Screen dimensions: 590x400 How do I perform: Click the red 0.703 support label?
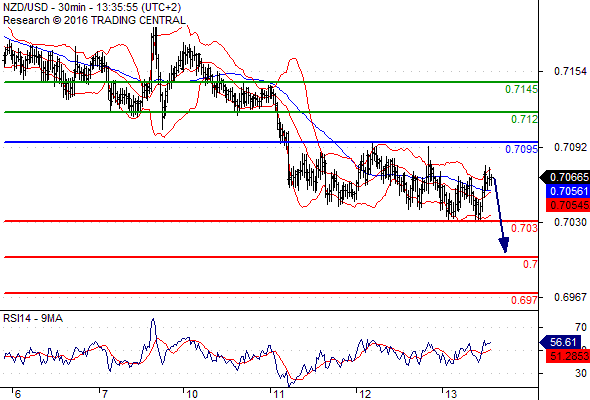tap(524, 228)
